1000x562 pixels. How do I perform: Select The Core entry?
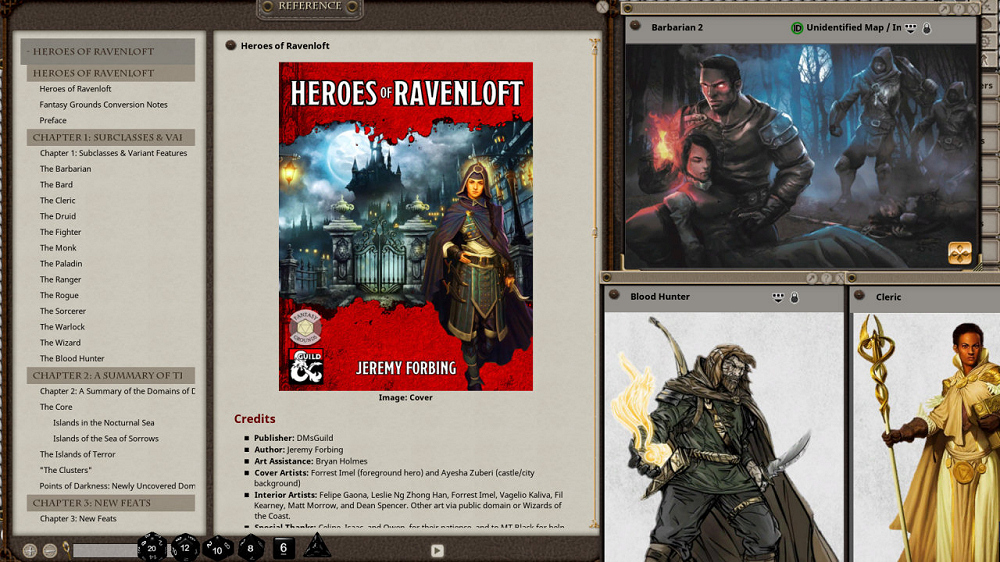(56, 407)
